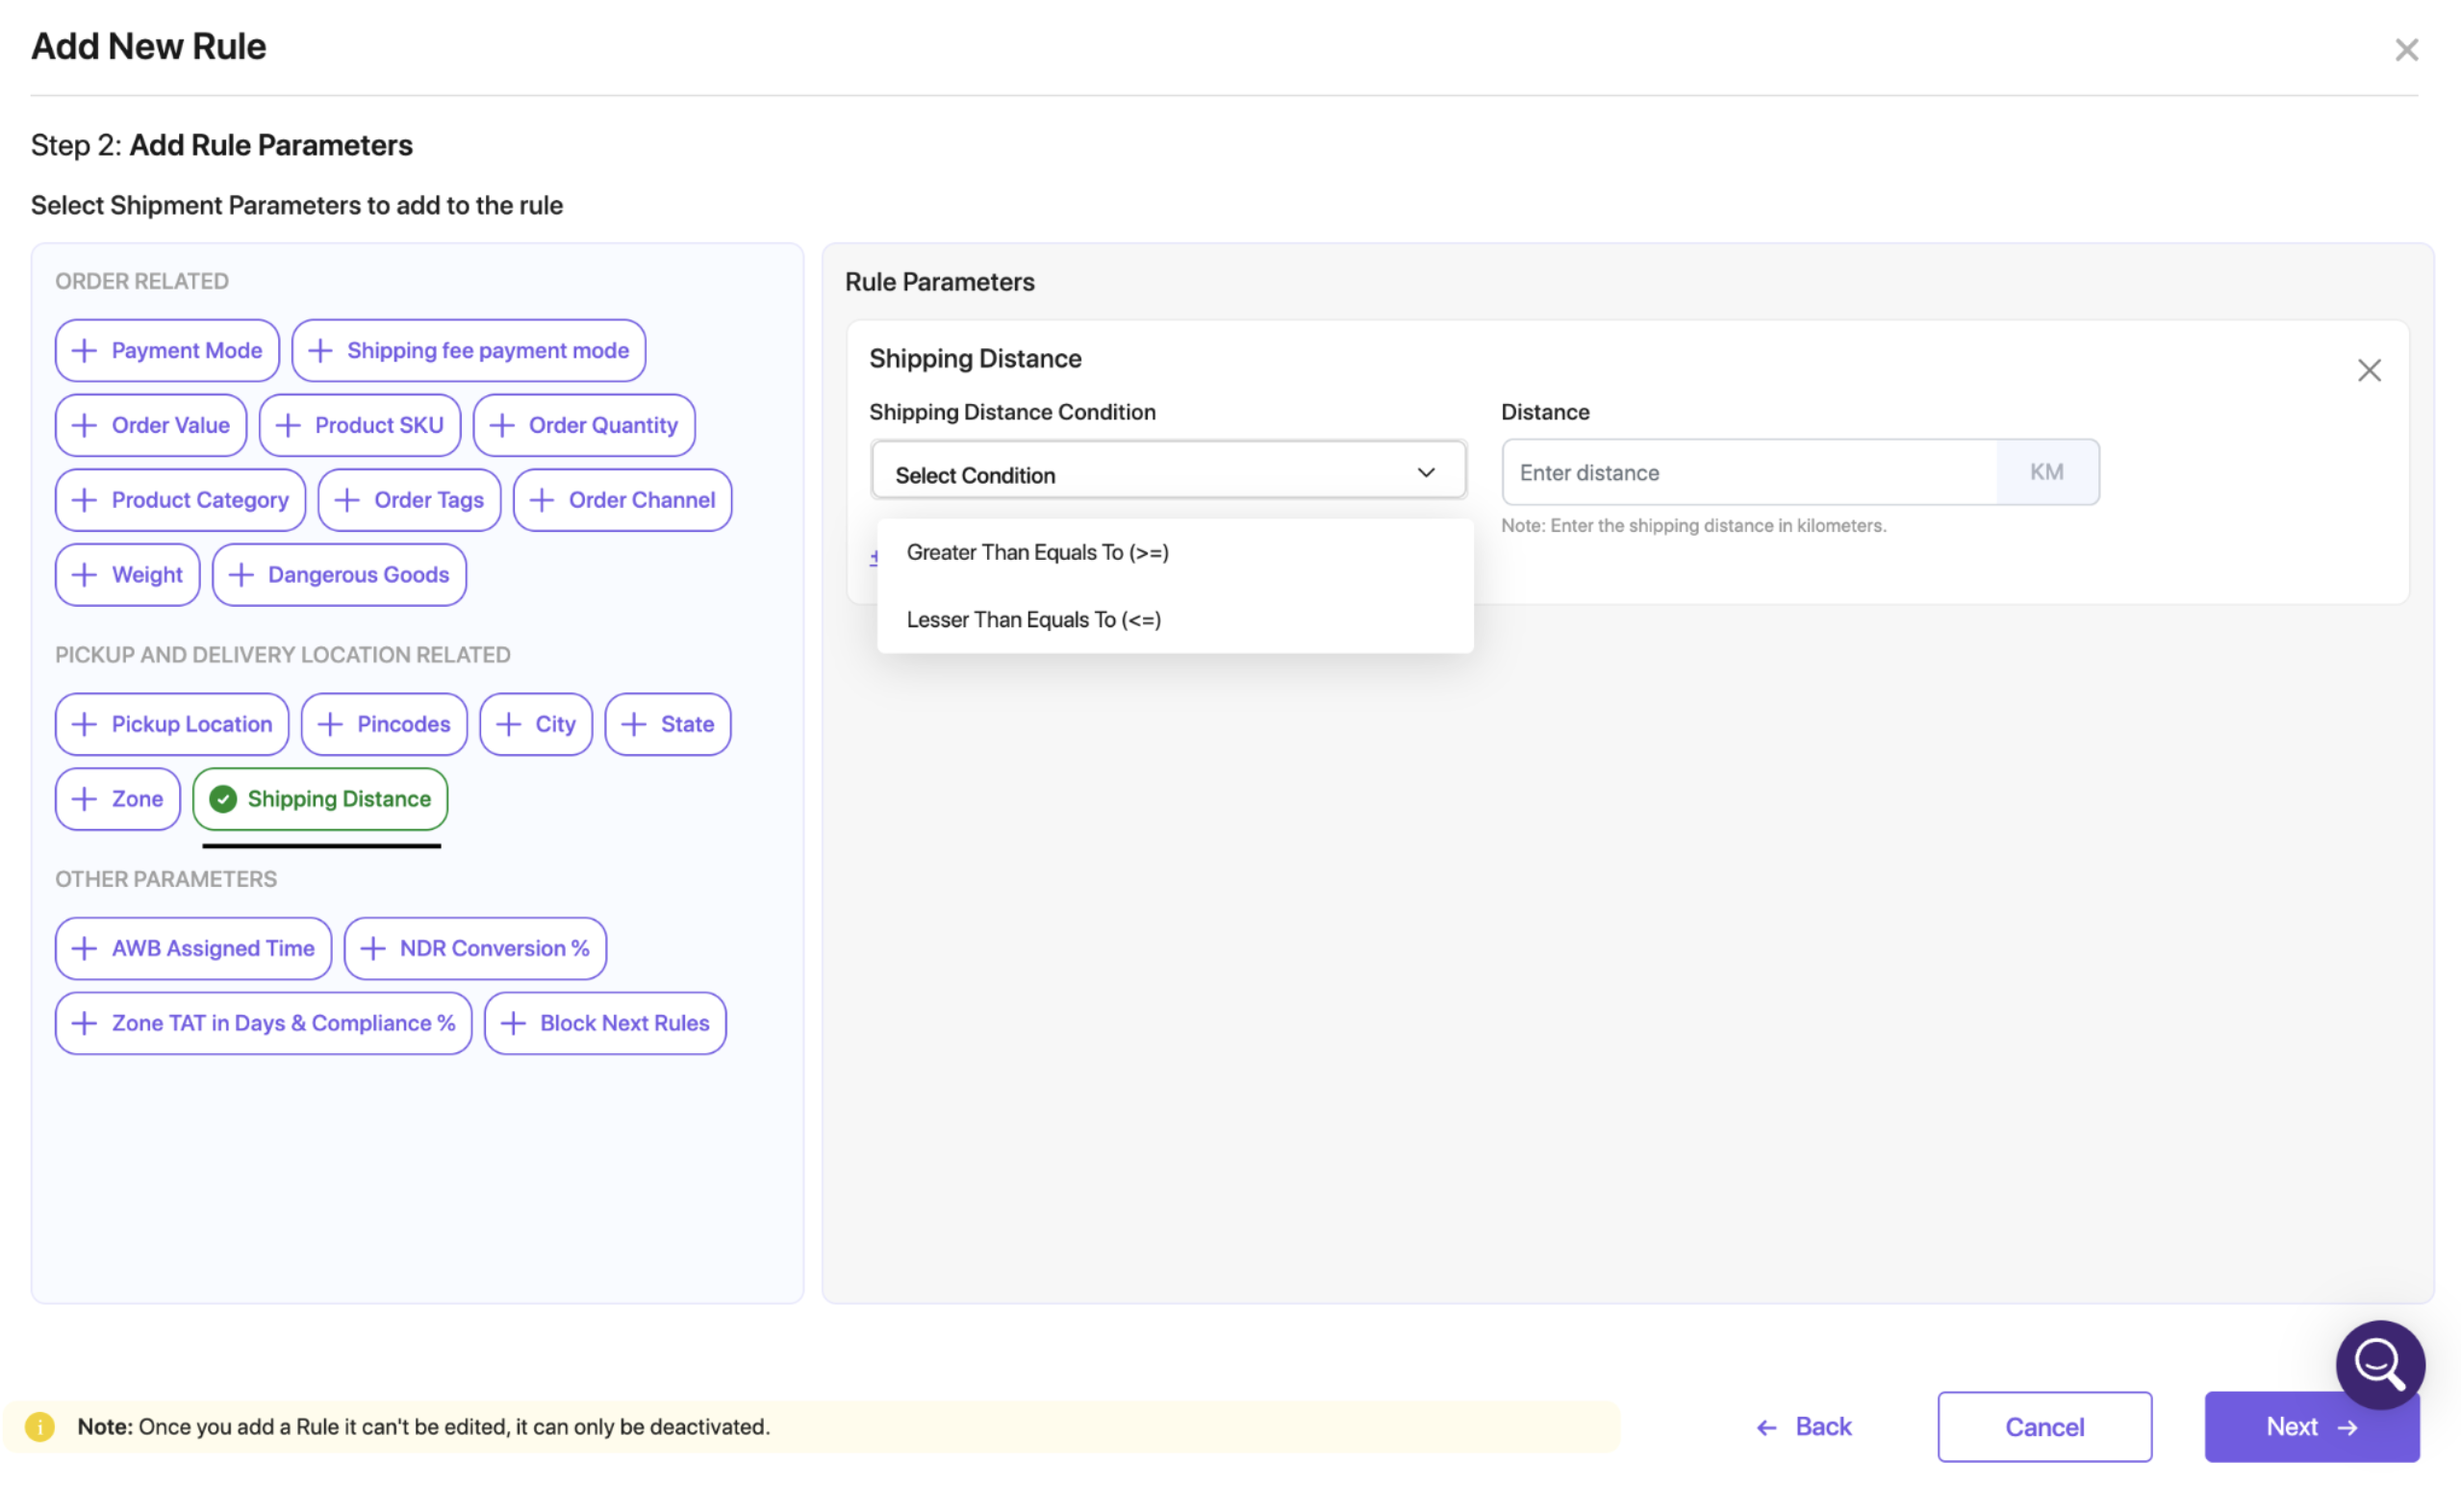This screenshot has width=2461, height=1512.
Task: Open the chat support search bubble
Action: 2379,1364
